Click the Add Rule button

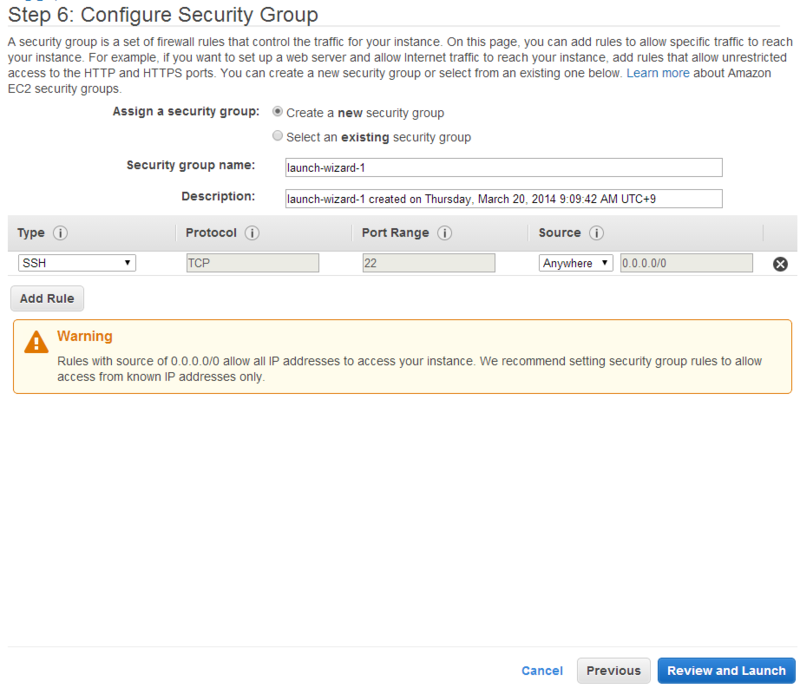[x=47, y=298]
